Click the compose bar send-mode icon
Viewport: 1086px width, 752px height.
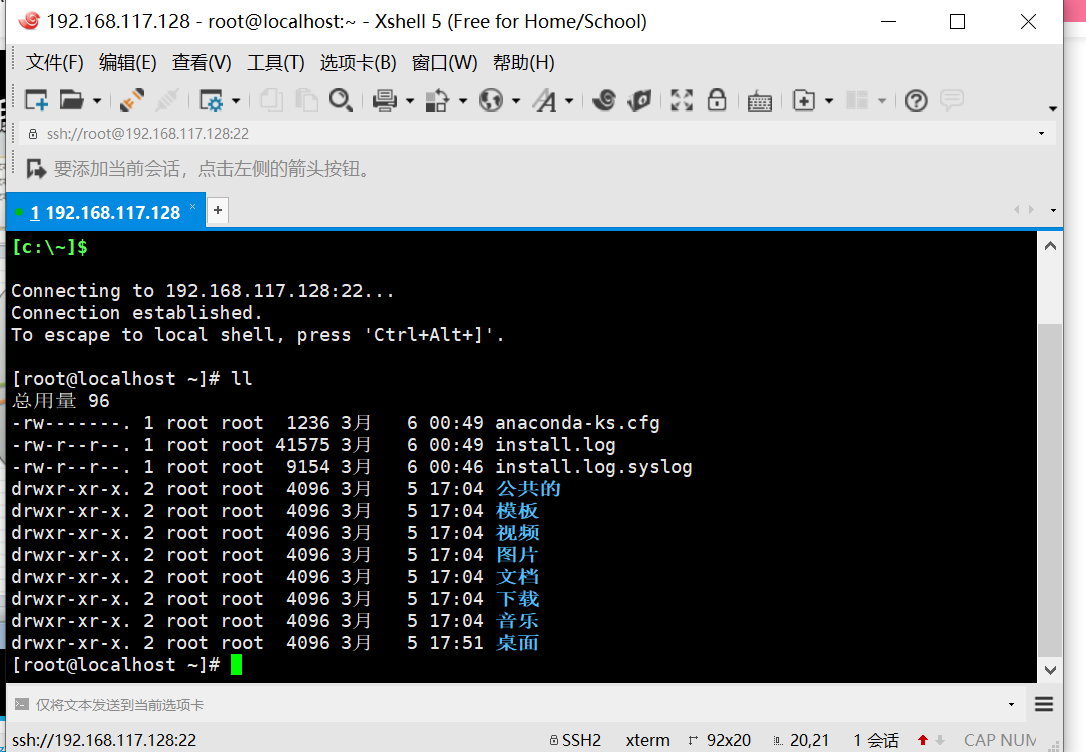click(x=21, y=704)
